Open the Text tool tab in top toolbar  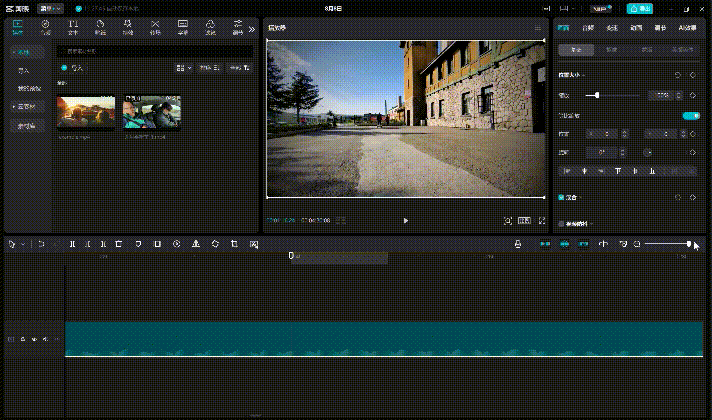tap(73, 27)
